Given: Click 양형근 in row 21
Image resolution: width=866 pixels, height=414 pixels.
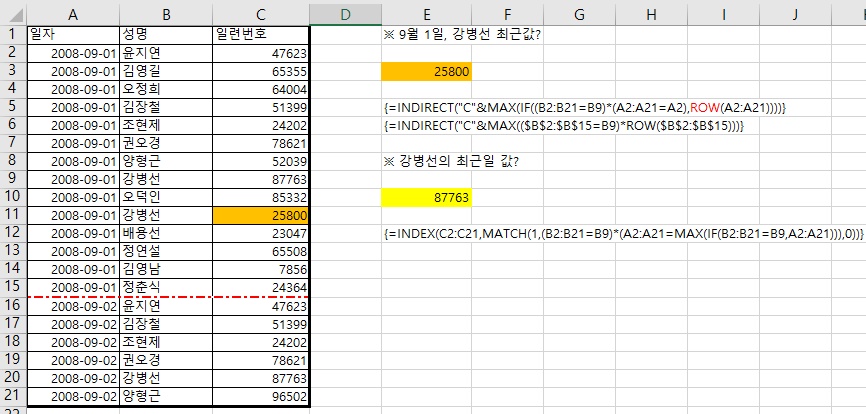Looking at the screenshot, I should coord(165,395).
